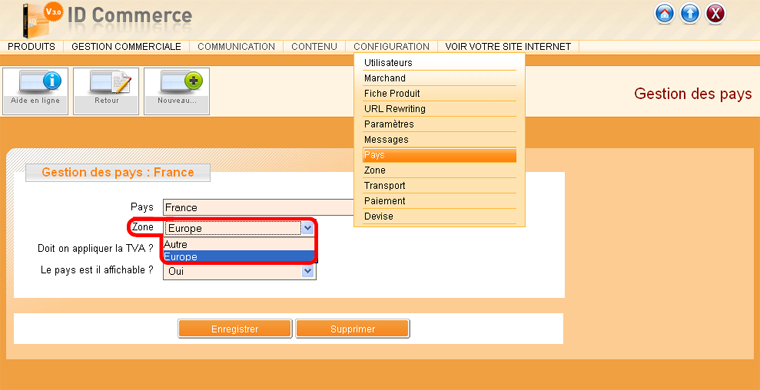Click the Supprimer button
Viewport: 760px width, 390px height.
point(353,329)
